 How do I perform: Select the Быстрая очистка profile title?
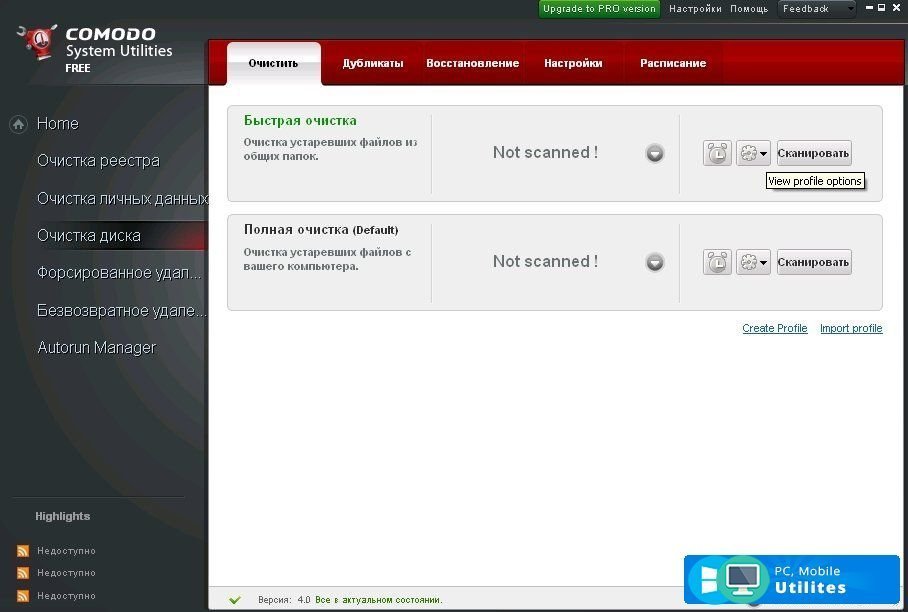(x=300, y=120)
